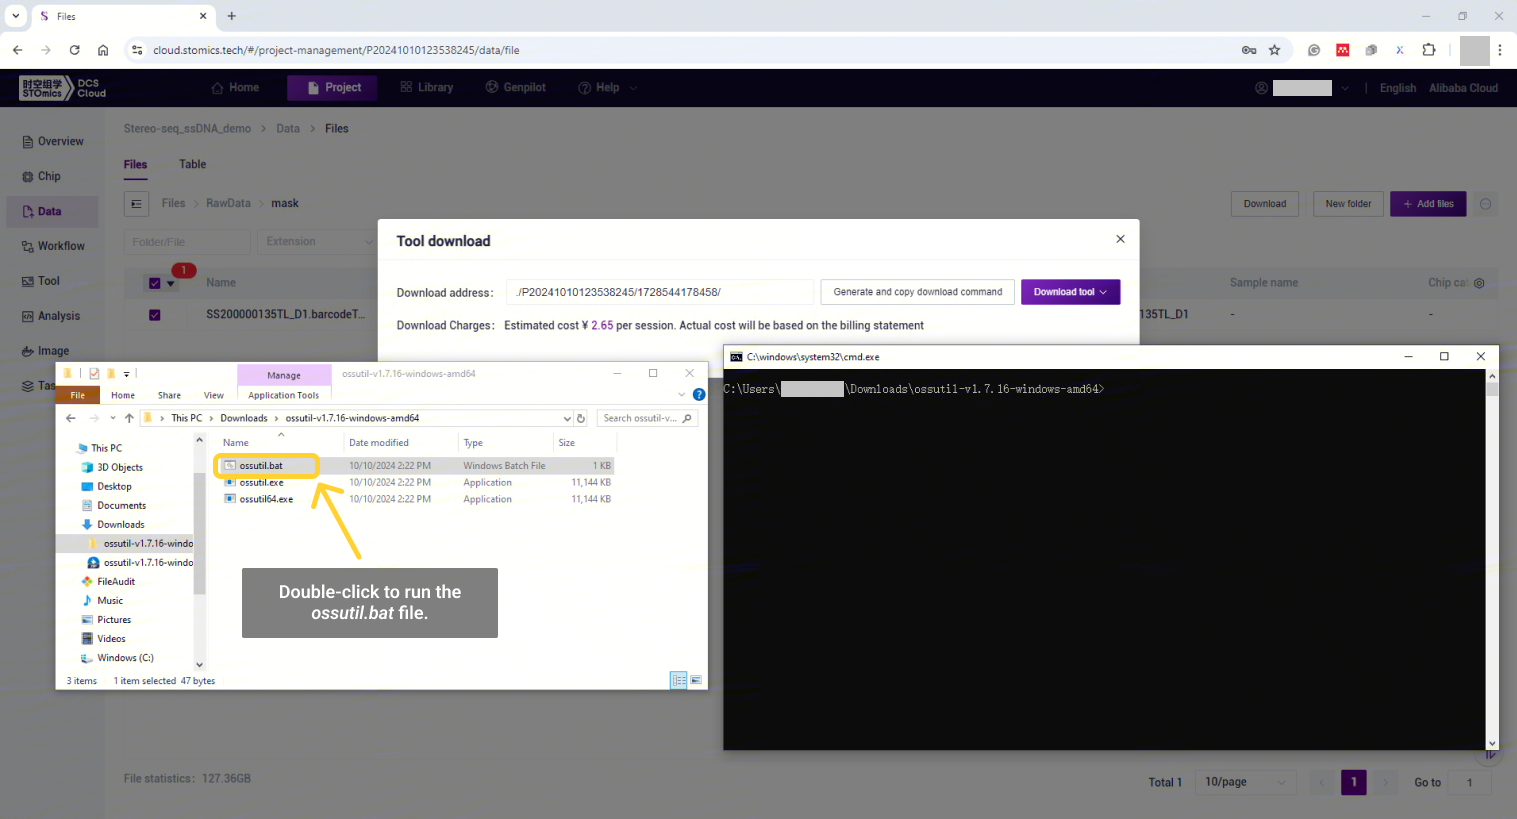Open the Chip section in sidebar
Viewport: 1517px width, 819px height.
[x=49, y=176]
